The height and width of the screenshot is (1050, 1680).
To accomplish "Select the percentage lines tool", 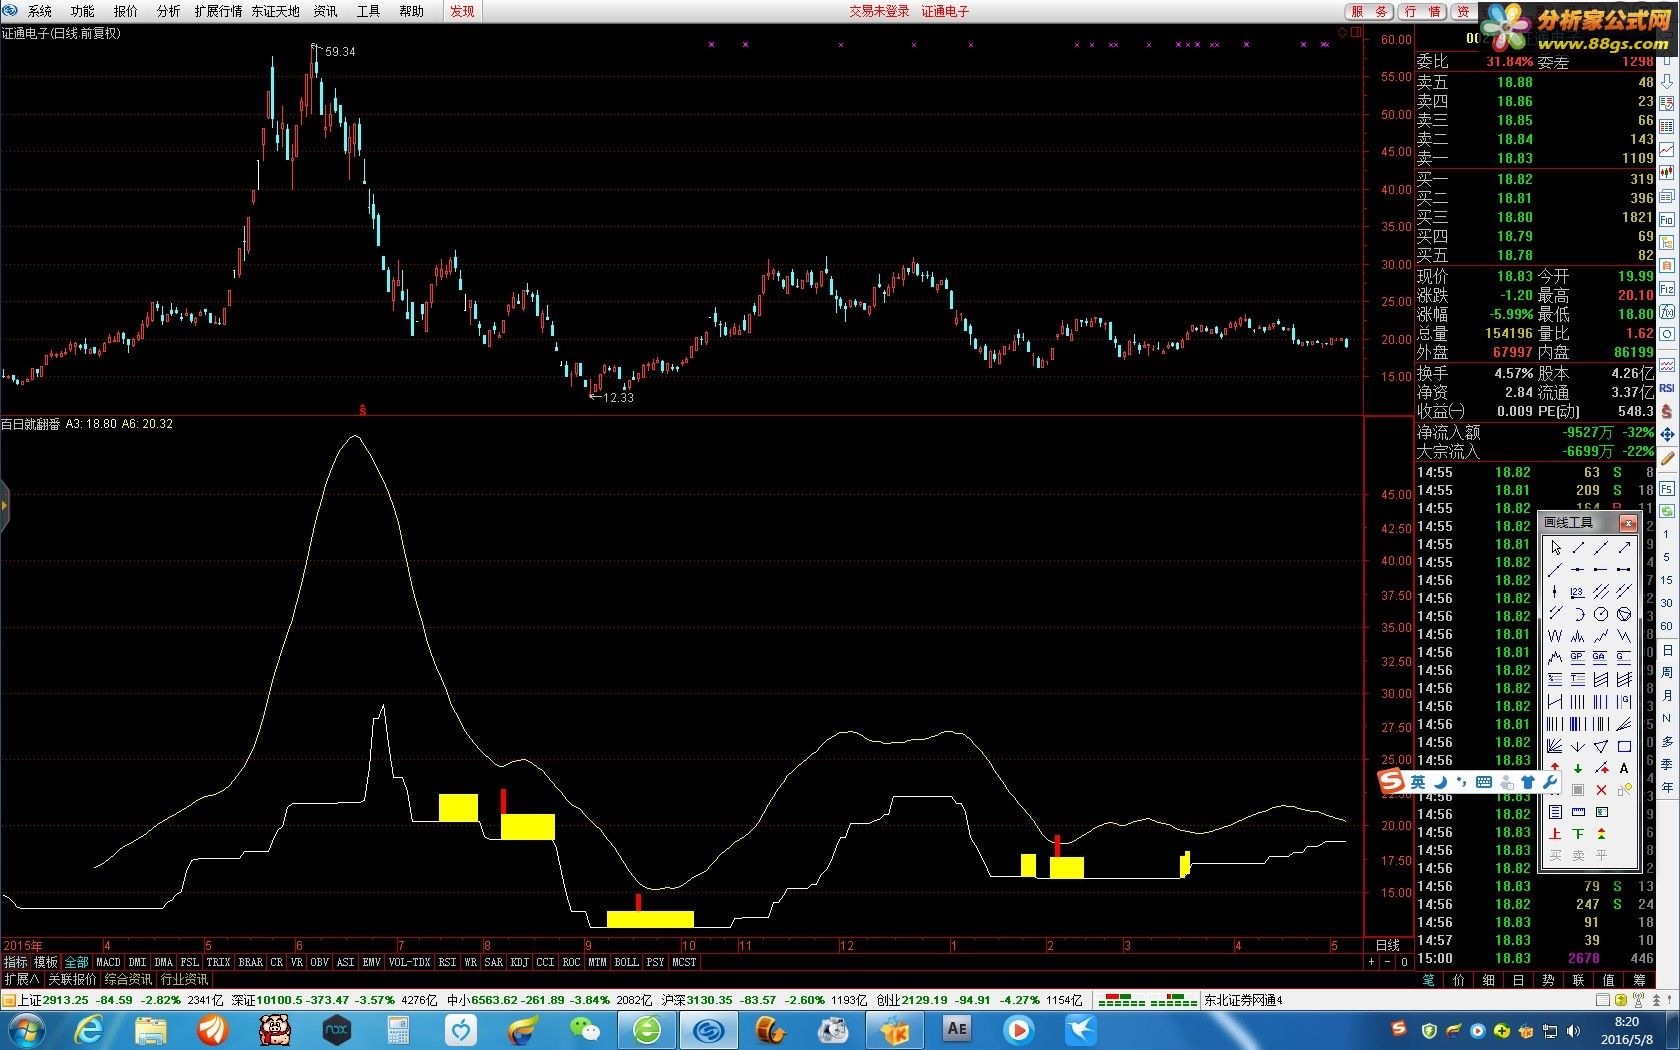I will point(1555,679).
